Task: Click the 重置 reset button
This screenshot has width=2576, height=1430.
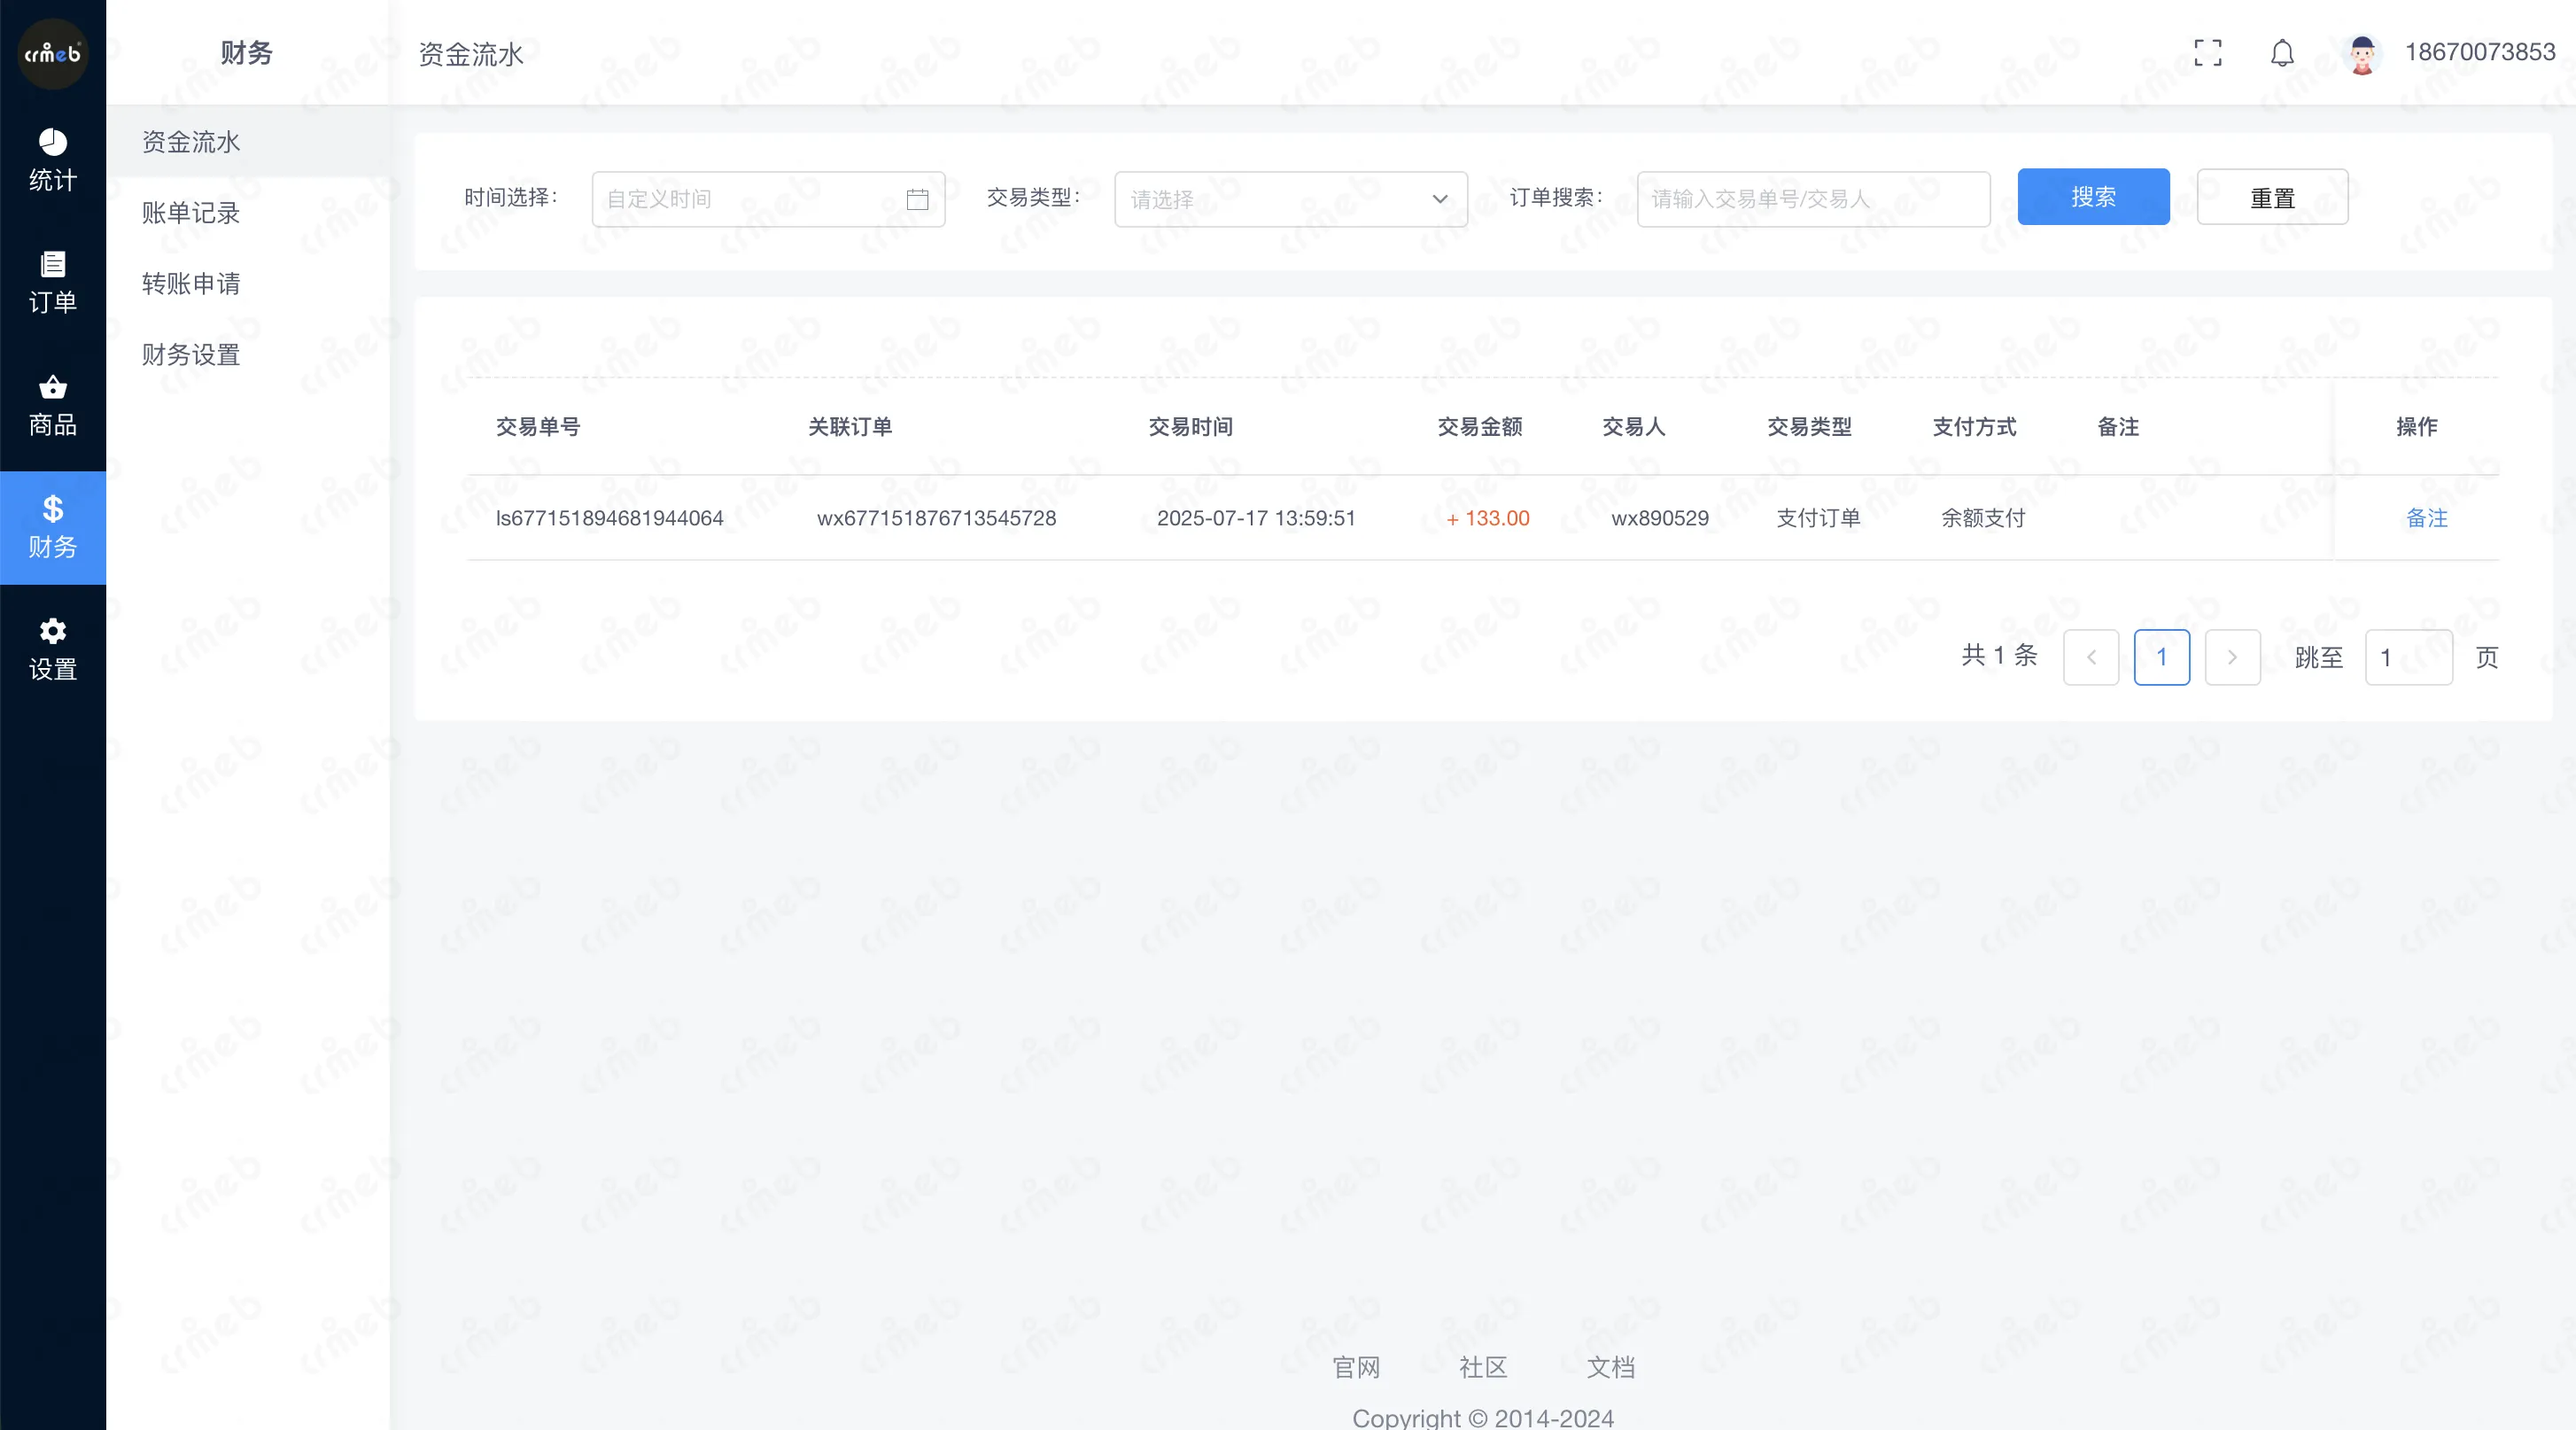Action: tap(2272, 197)
